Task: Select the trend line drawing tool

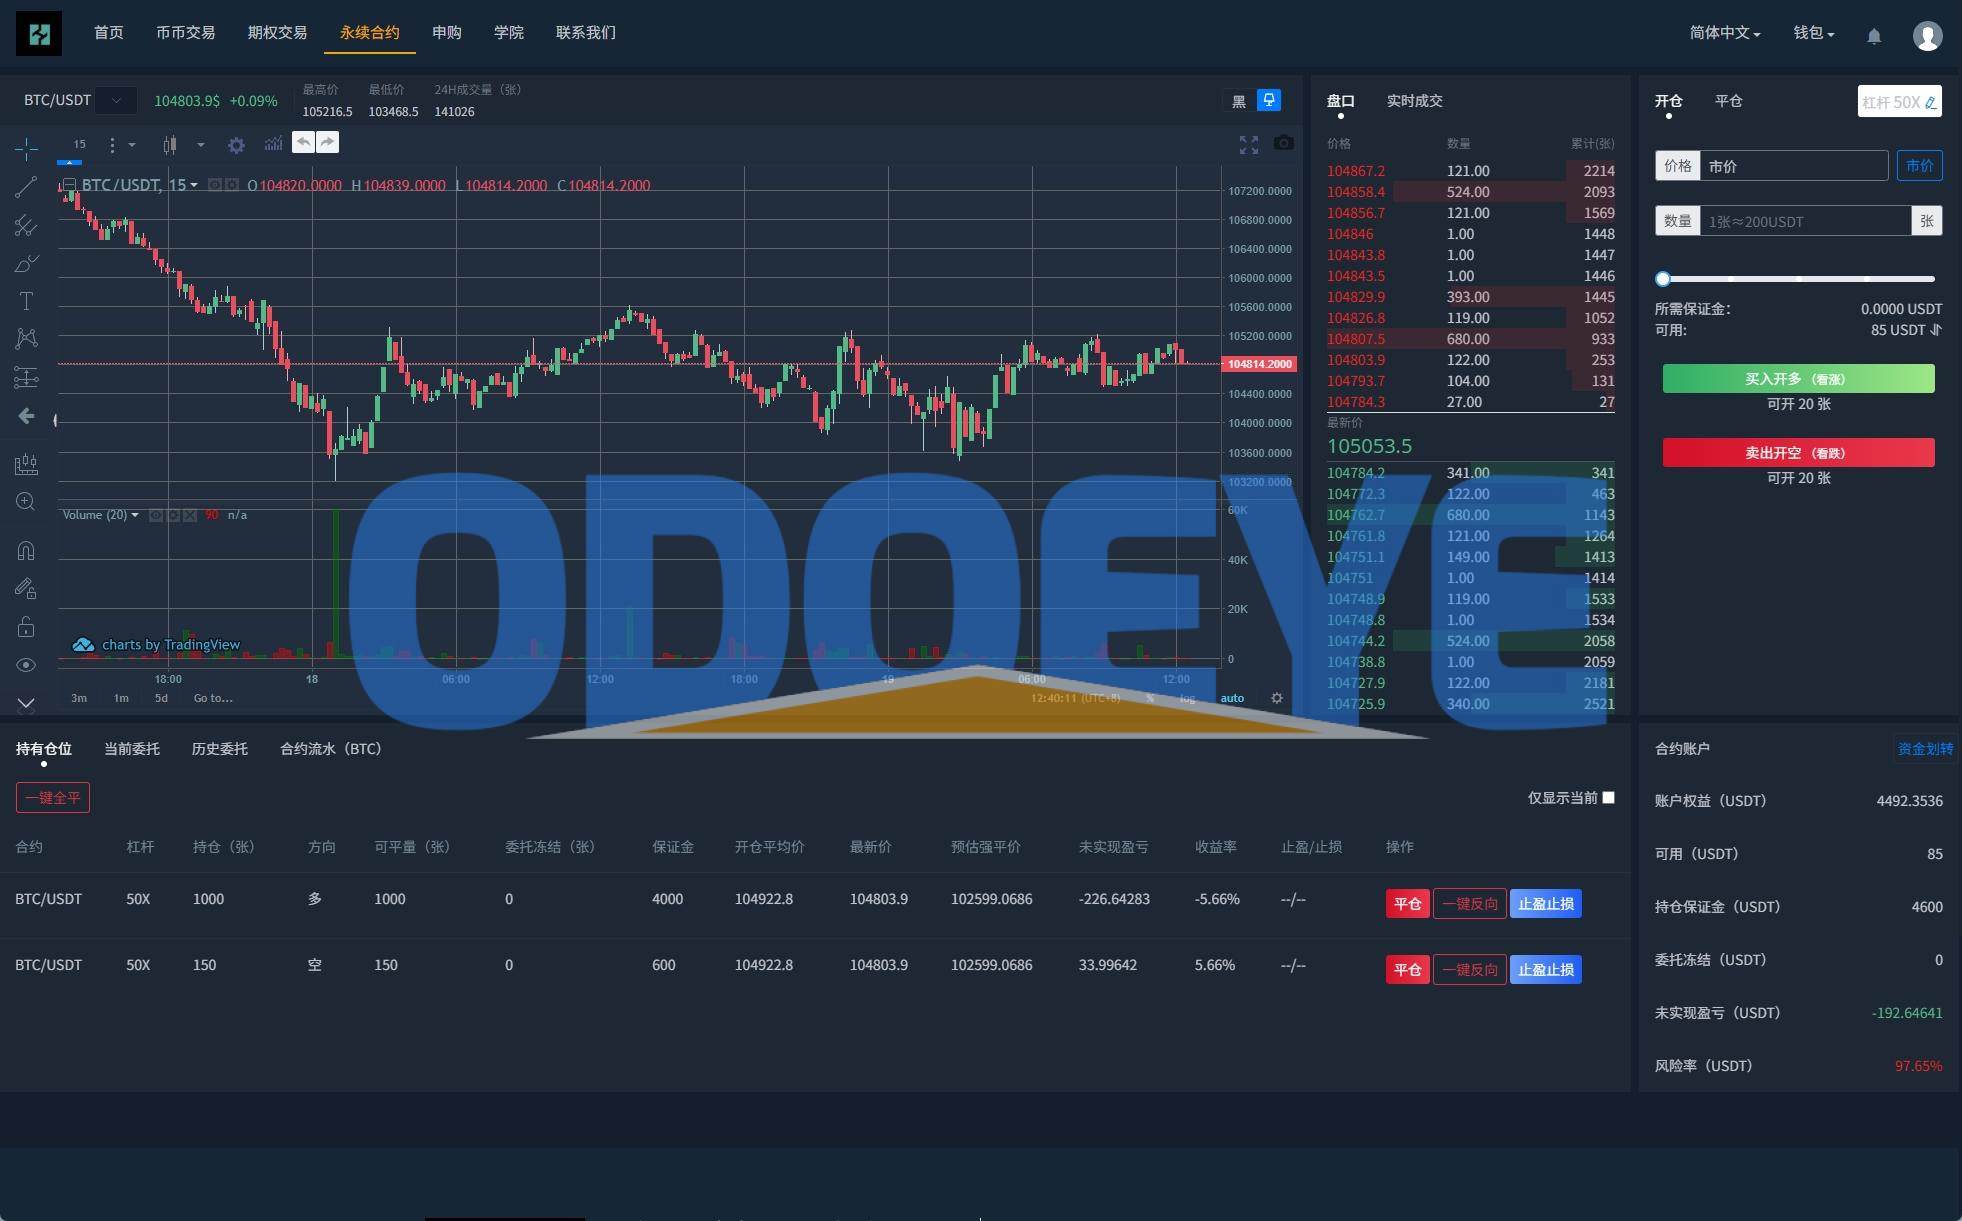Action: pos(26,187)
